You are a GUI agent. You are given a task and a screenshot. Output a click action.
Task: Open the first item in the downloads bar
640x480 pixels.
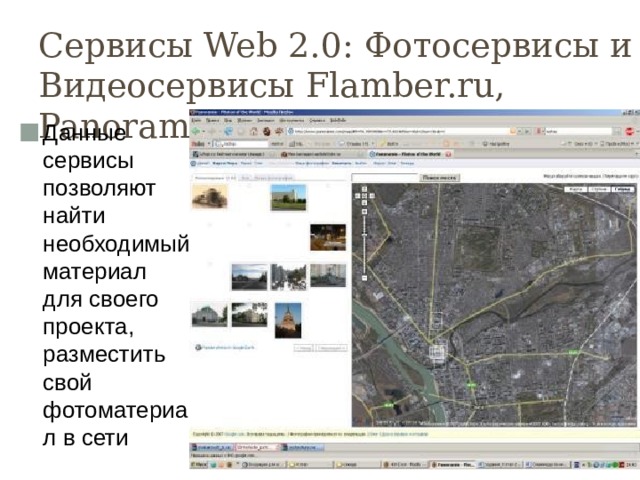[x=211, y=447]
